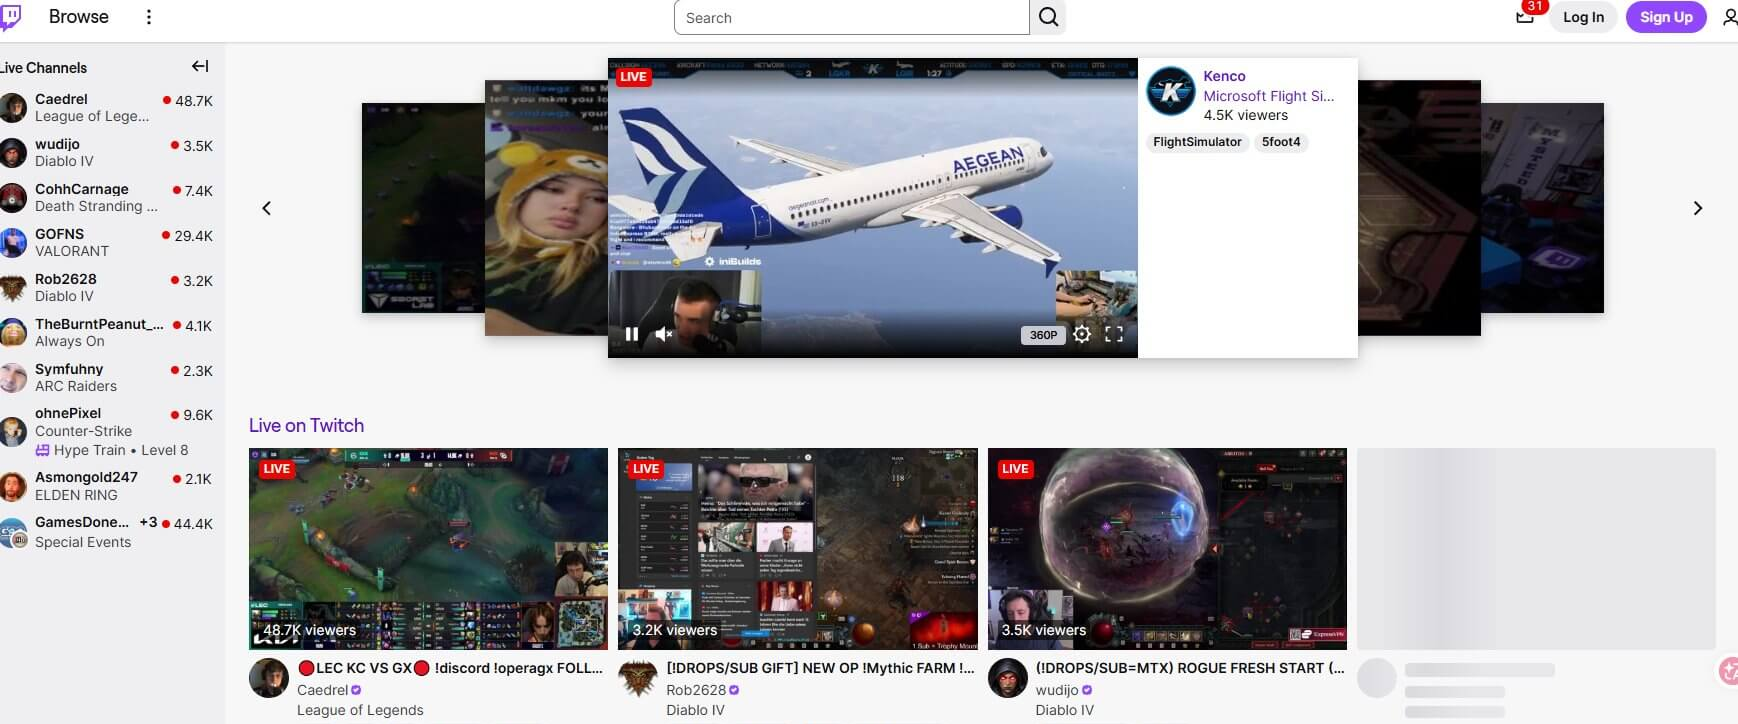1738x724 pixels.
Task: Open the user profile icon
Action: (x=1729, y=17)
